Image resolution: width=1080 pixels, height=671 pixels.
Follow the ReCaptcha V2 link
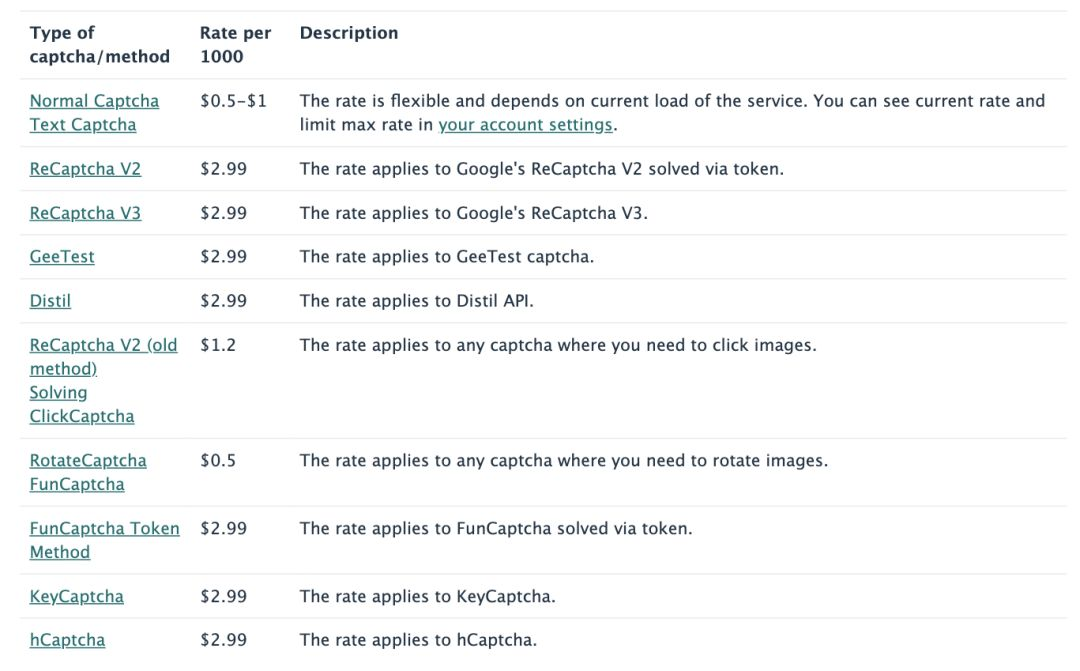[x=85, y=169]
